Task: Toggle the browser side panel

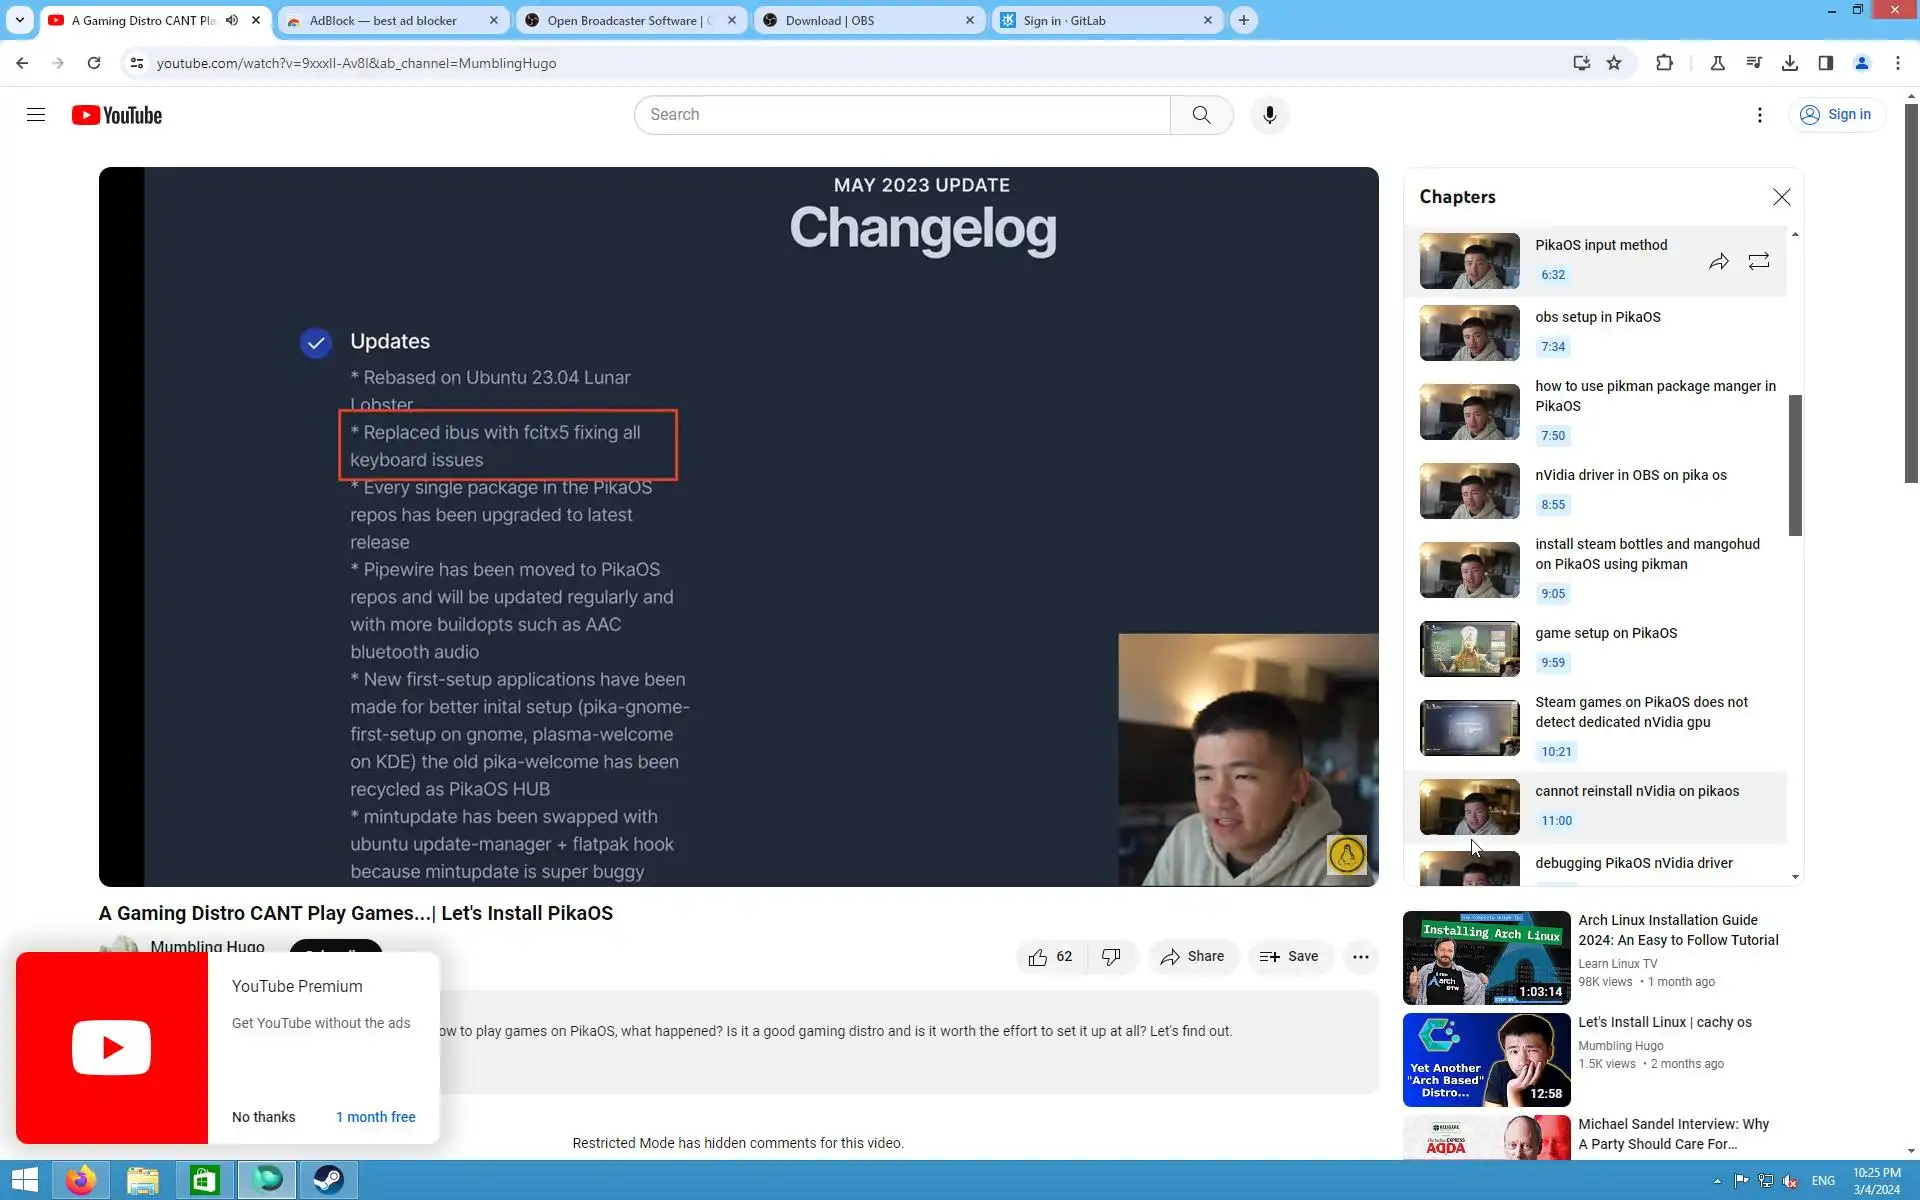Action: [x=1825, y=63]
